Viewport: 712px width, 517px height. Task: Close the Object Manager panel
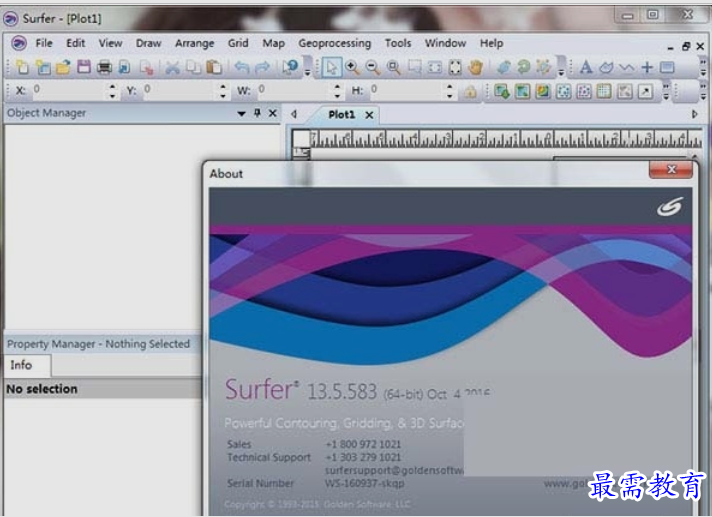coord(272,113)
